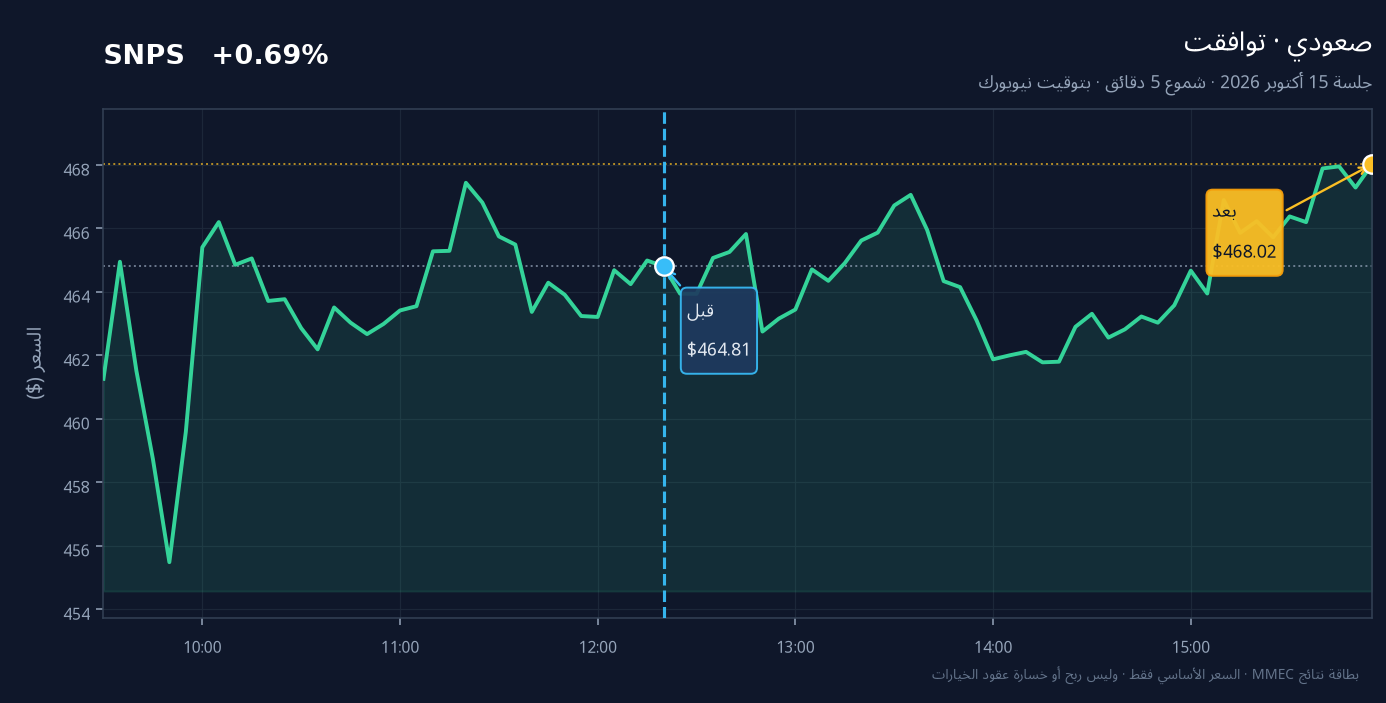Image resolution: width=1386 pixels, height=703 pixels.
Task: Click the "SNPS +0.69%" ticker heading
Action: pyautogui.click(x=216, y=56)
